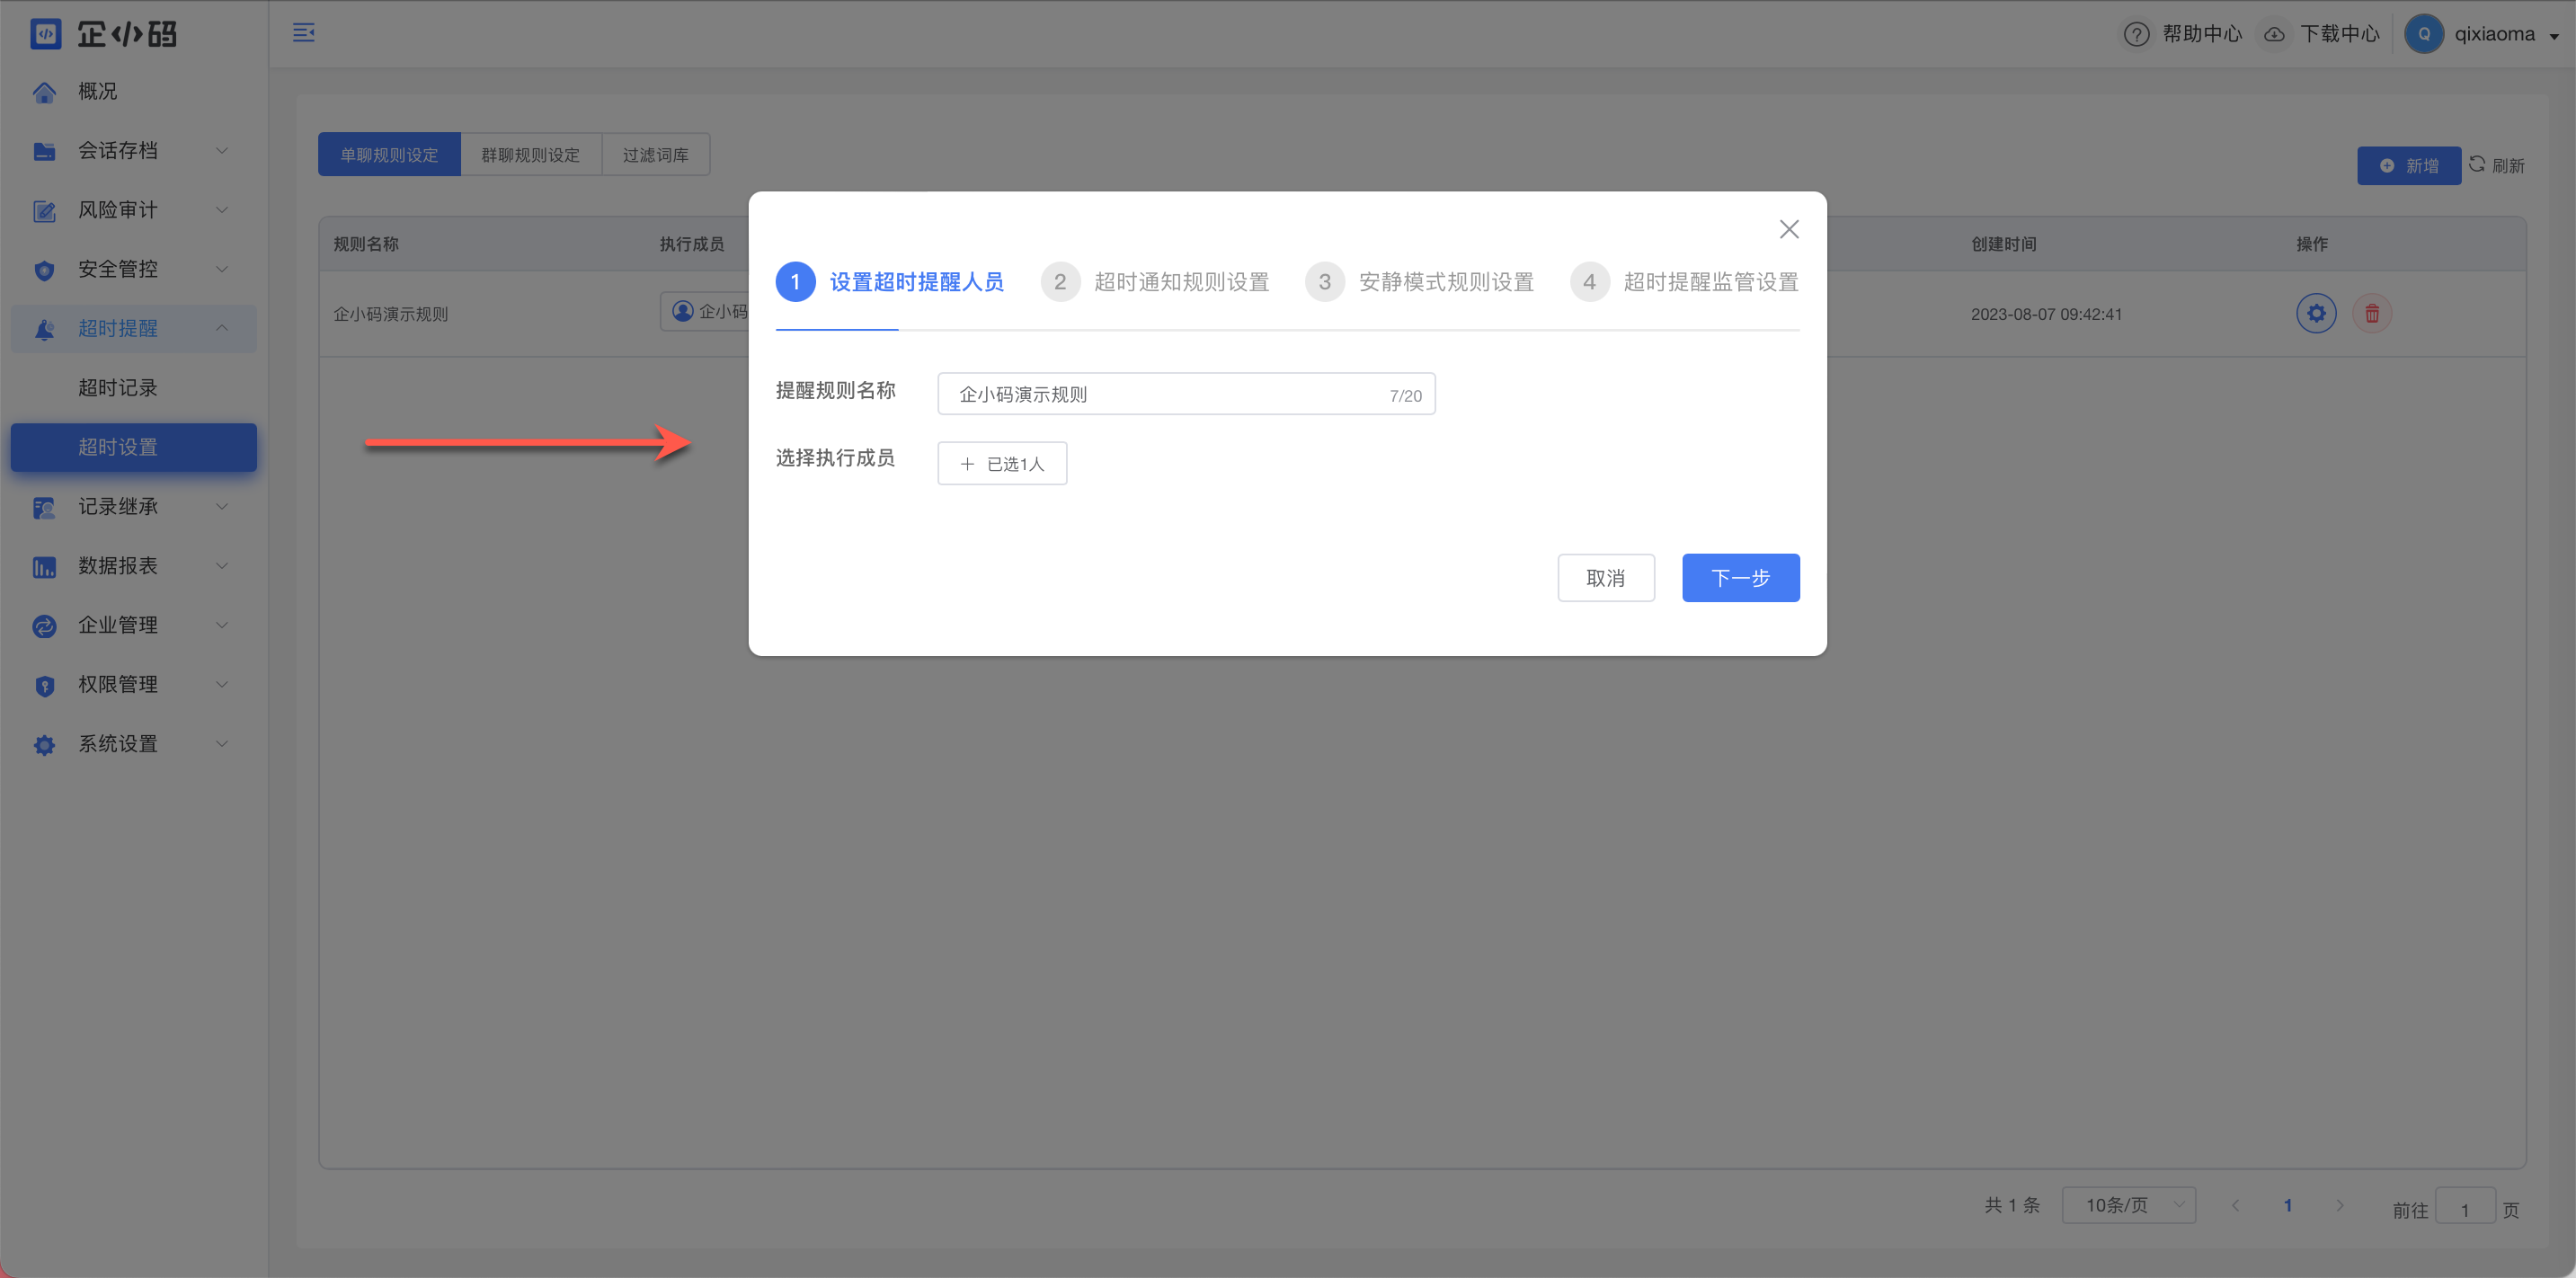The height and width of the screenshot is (1278, 2576).
Task: Click step 4 circle in the wizard
Action: click(x=1589, y=282)
